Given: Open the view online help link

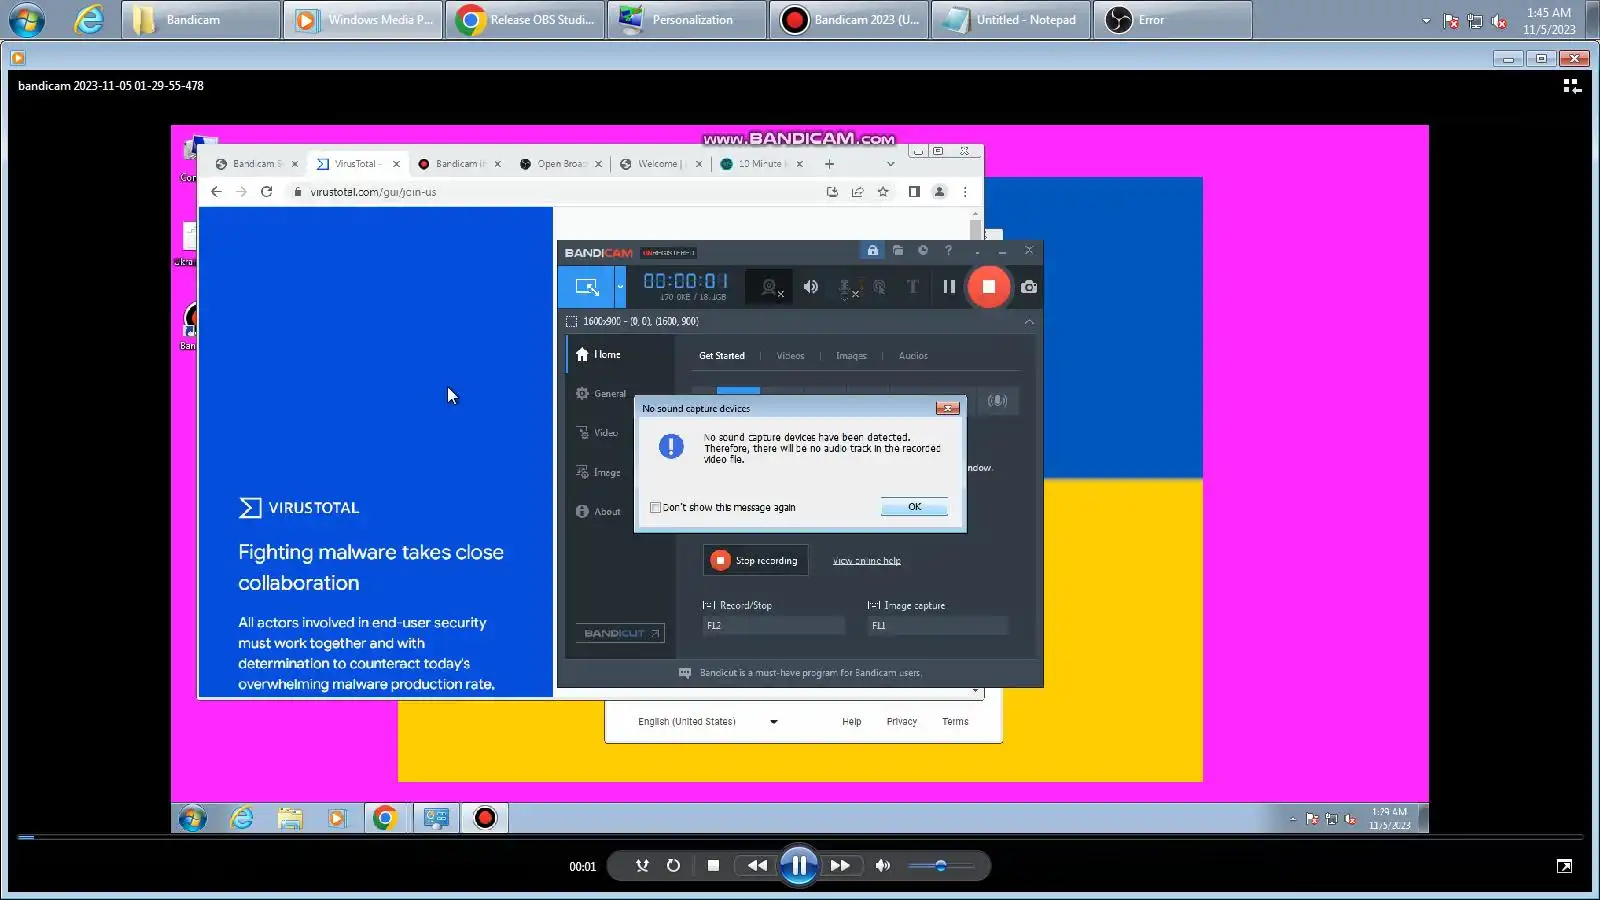Looking at the screenshot, I should click(x=867, y=561).
